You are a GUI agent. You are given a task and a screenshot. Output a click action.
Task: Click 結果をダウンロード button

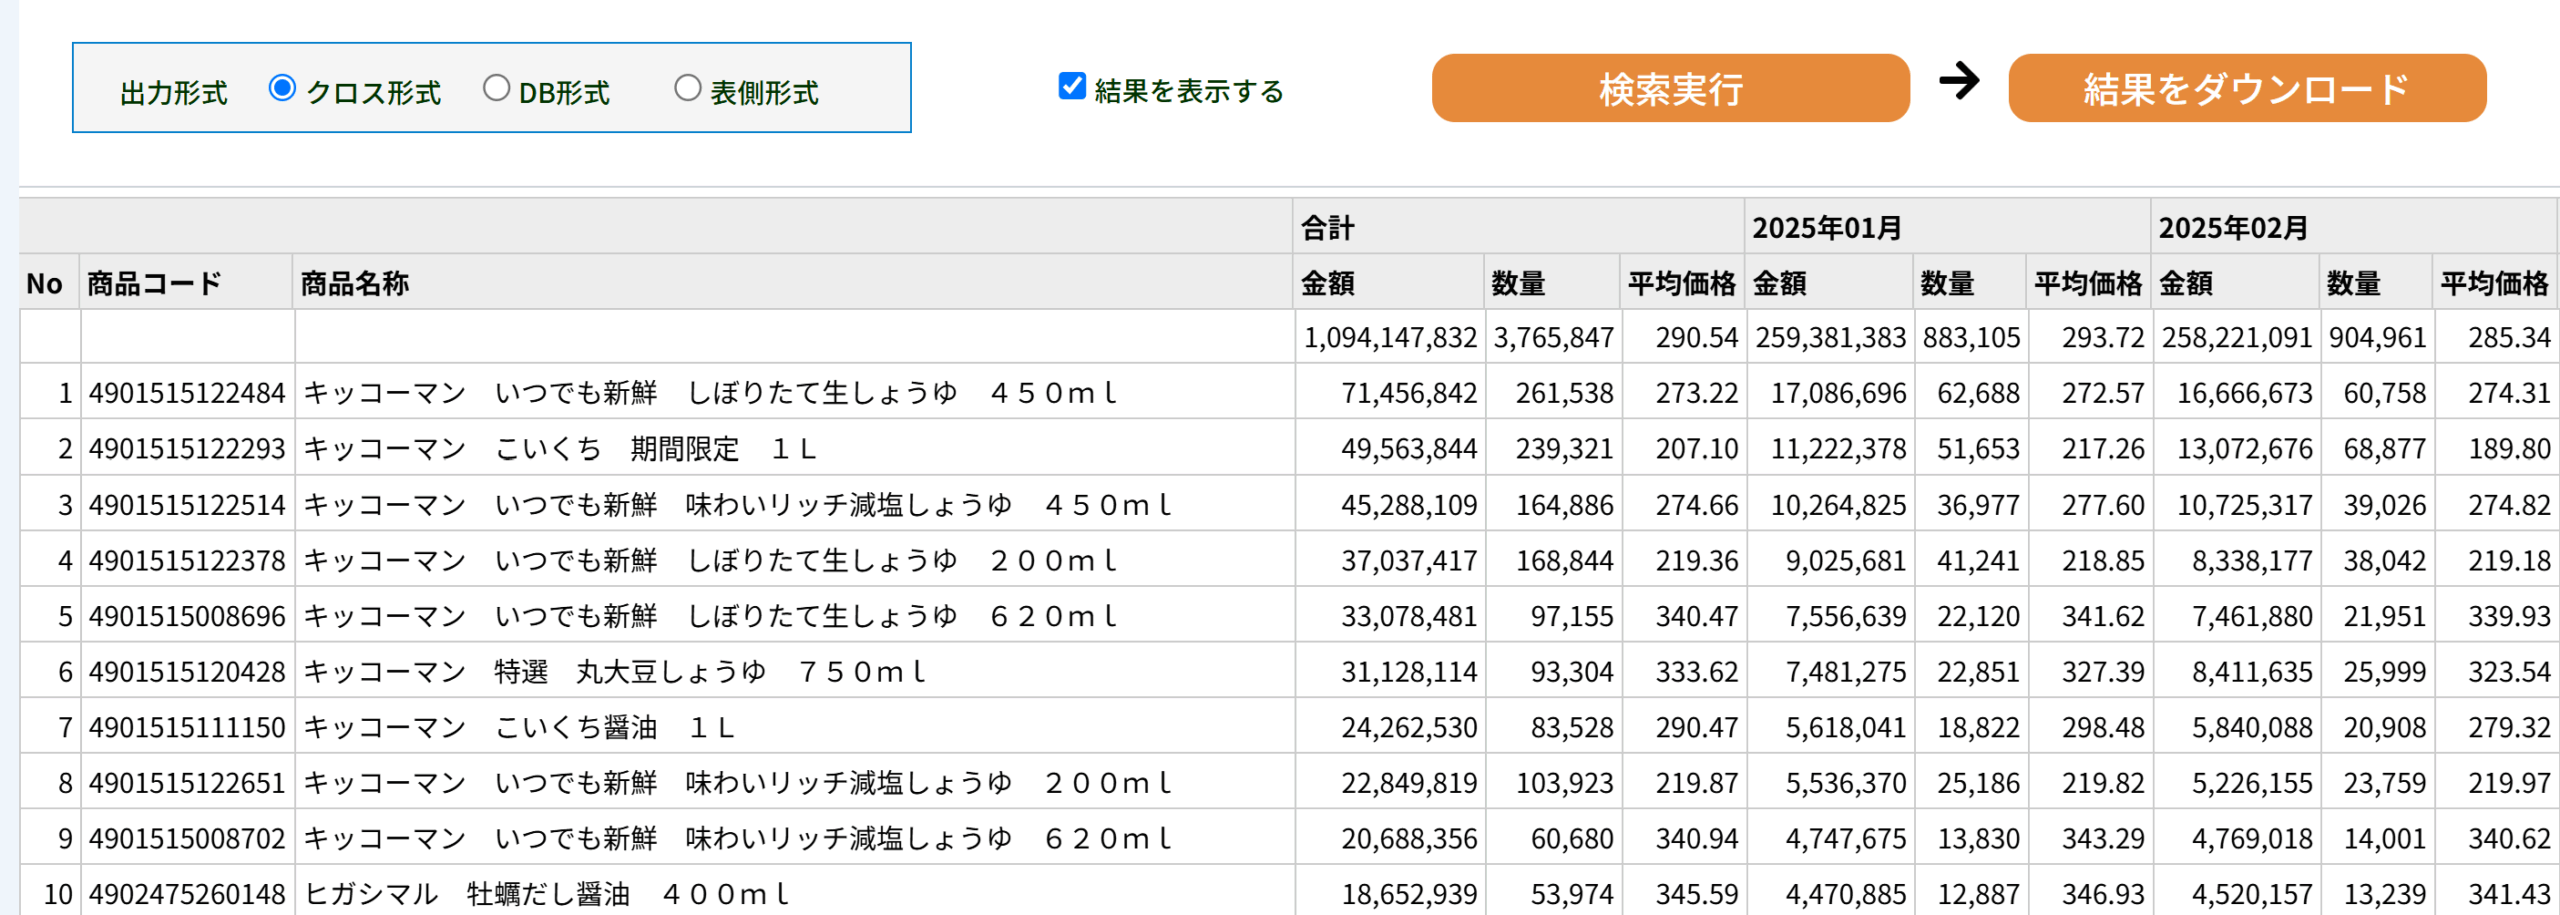coord(2247,88)
